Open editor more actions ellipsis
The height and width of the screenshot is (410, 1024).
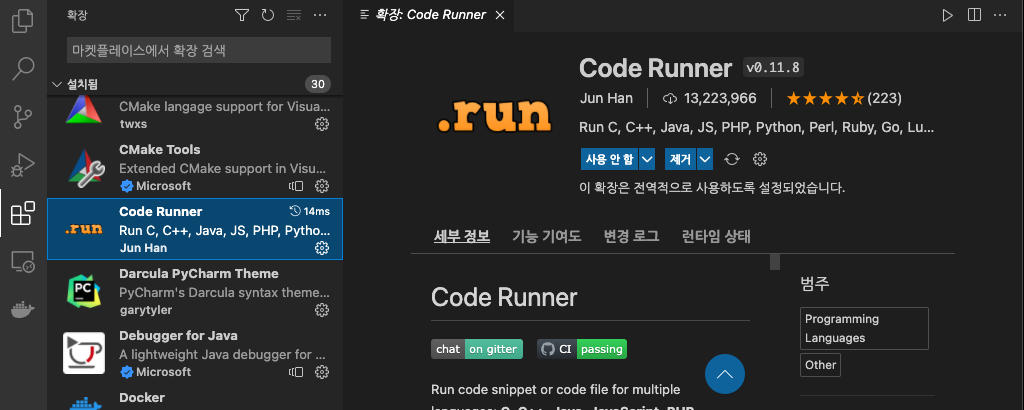click(x=1000, y=15)
